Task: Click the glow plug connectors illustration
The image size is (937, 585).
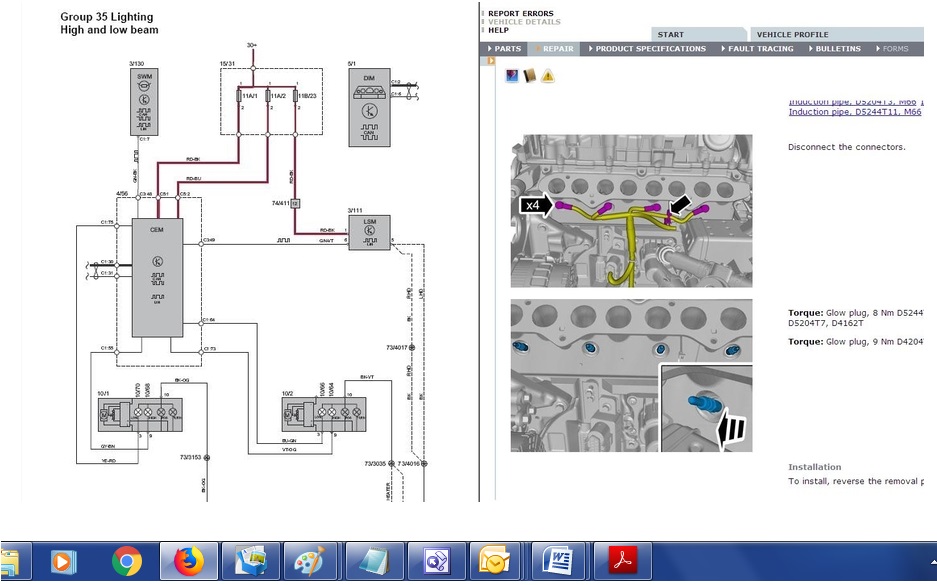Action: coord(631,211)
